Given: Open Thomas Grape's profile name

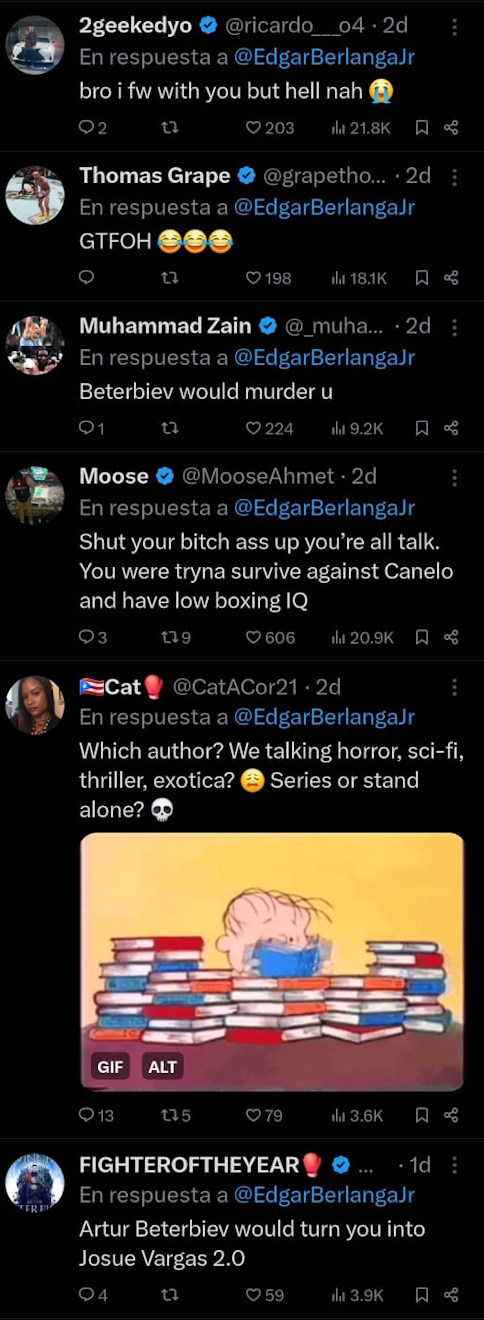Looking at the screenshot, I should tap(155, 176).
